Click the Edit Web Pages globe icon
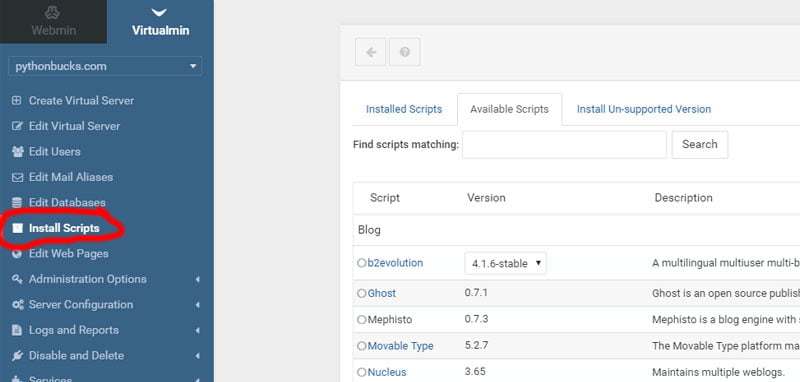This screenshot has width=800, height=382. click(x=17, y=253)
